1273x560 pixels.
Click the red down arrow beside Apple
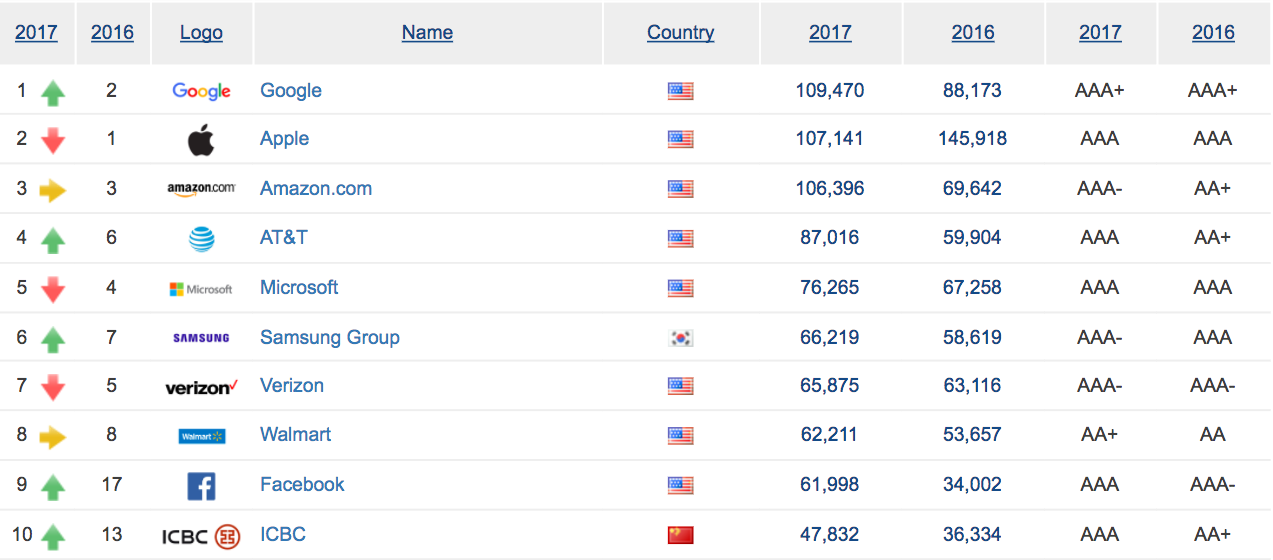53,141
